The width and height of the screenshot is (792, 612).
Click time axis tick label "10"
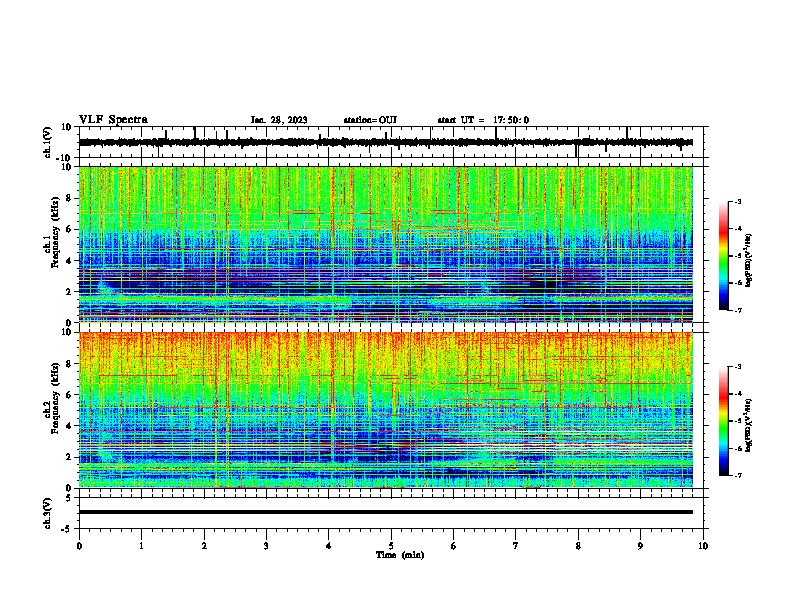click(x=703, y=546)
